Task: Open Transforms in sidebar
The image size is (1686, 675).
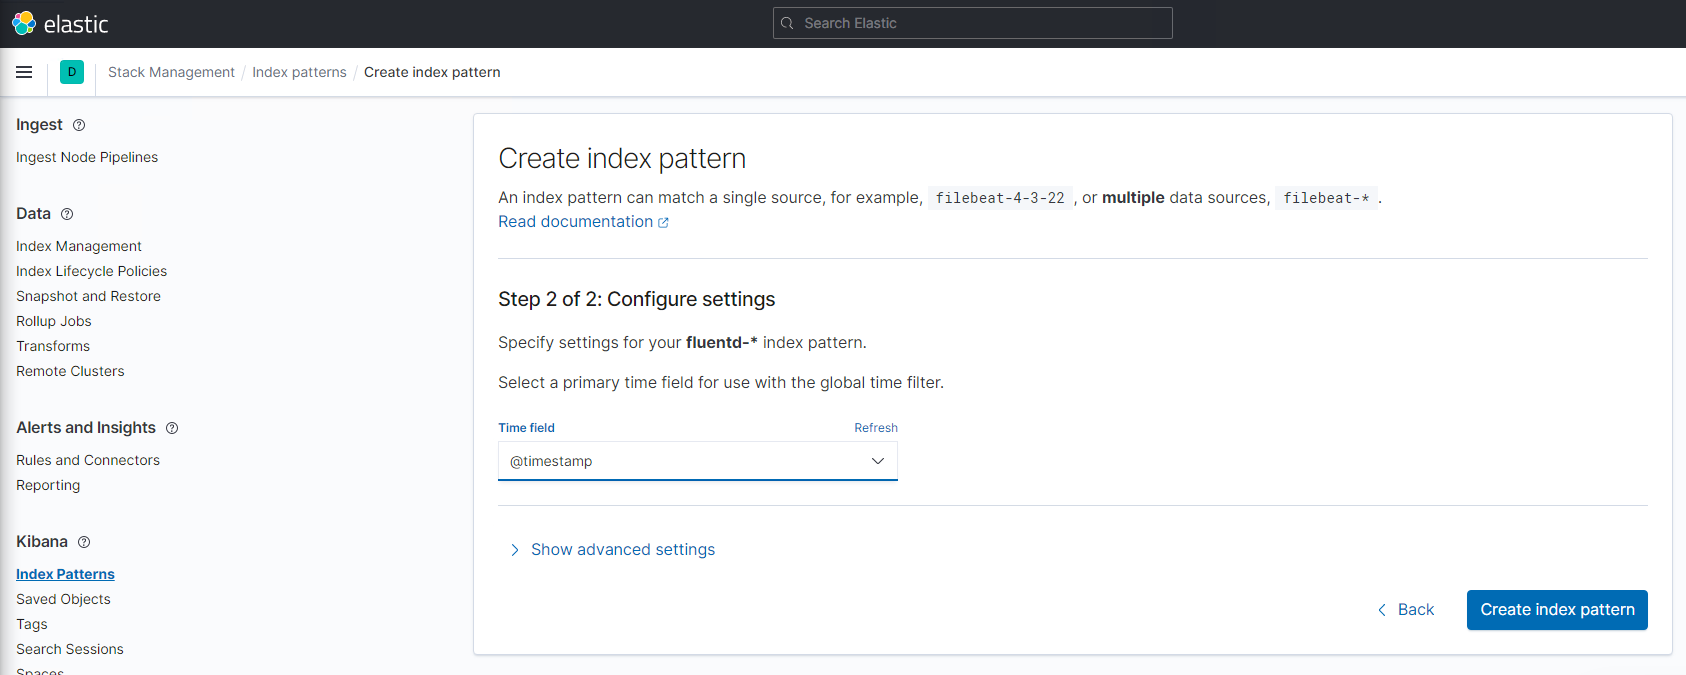Action: 53,346
